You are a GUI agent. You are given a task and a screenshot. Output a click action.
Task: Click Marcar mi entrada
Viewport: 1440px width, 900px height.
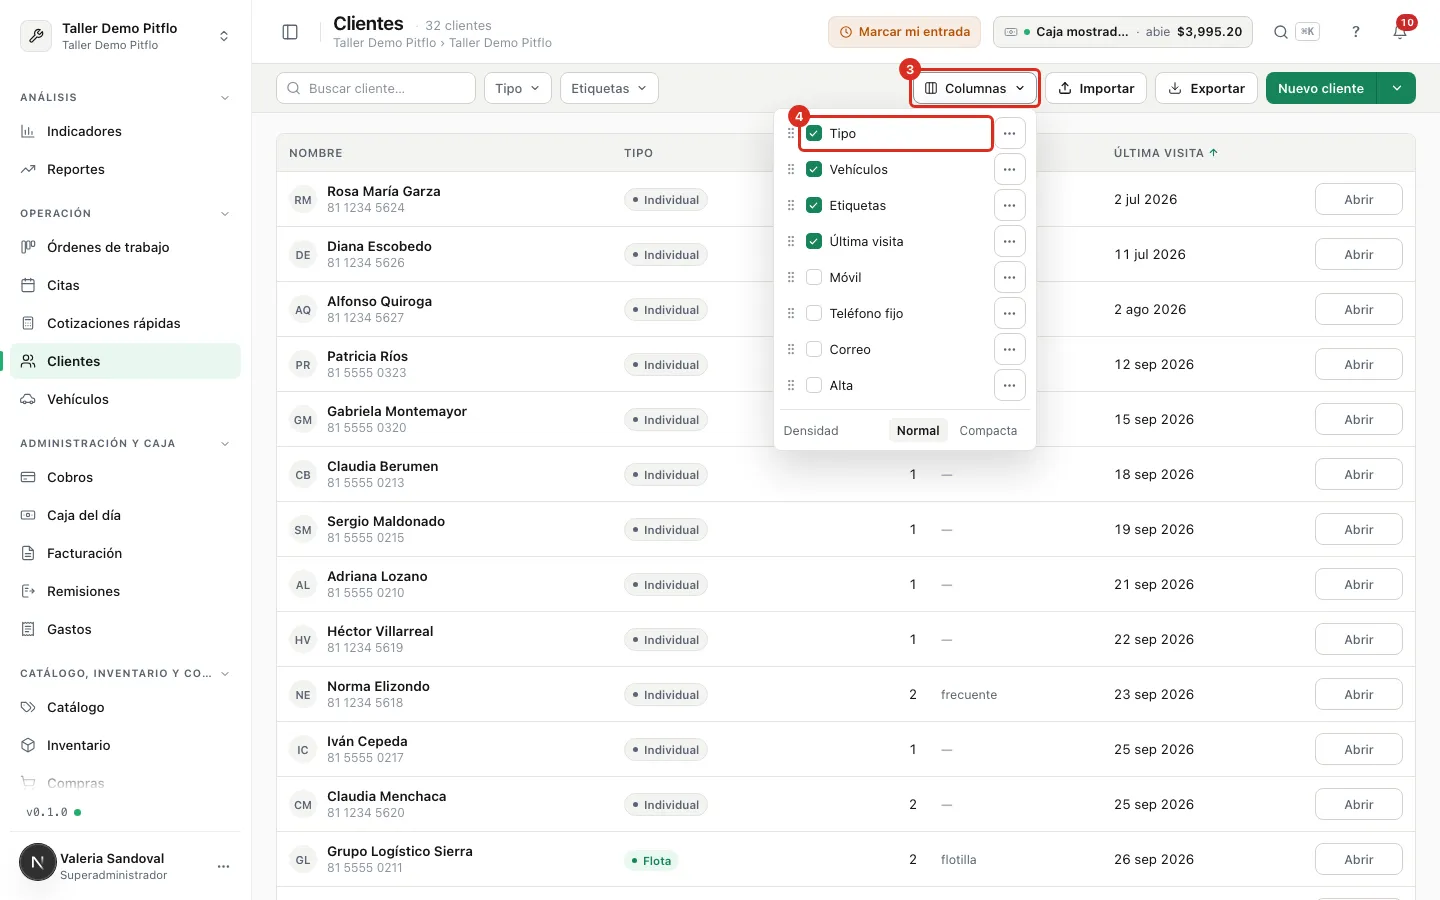904,32
